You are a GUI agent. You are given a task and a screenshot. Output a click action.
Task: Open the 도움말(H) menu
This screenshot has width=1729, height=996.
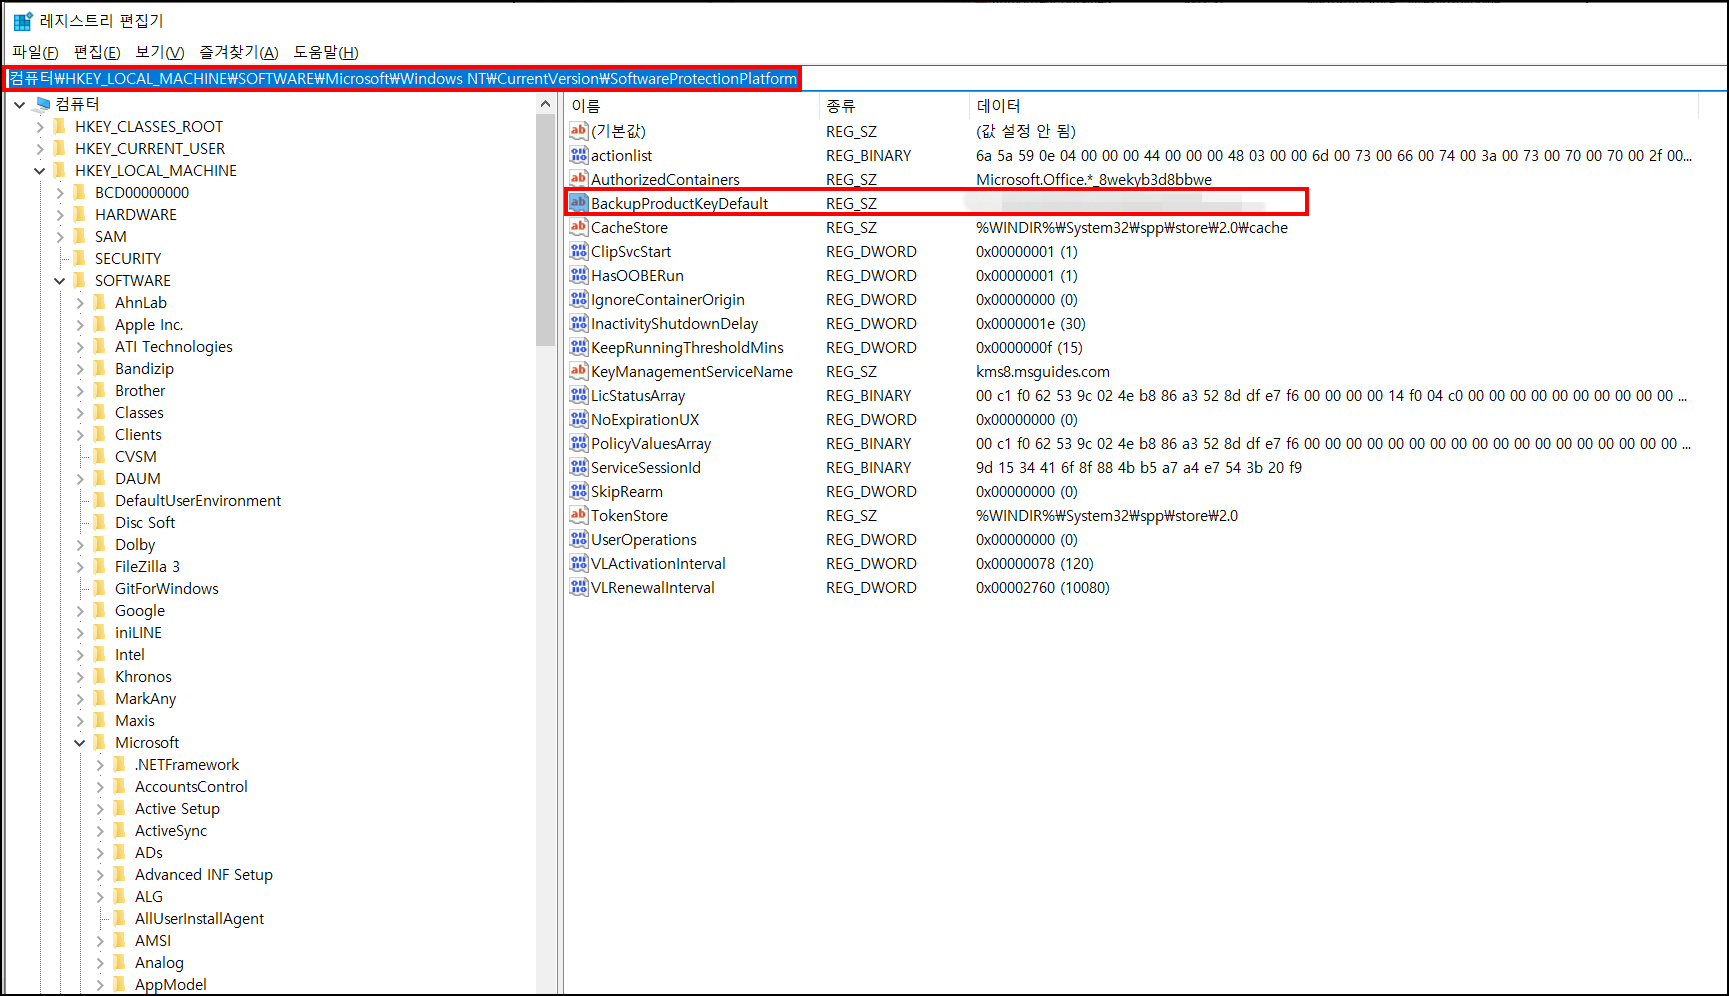326,52
